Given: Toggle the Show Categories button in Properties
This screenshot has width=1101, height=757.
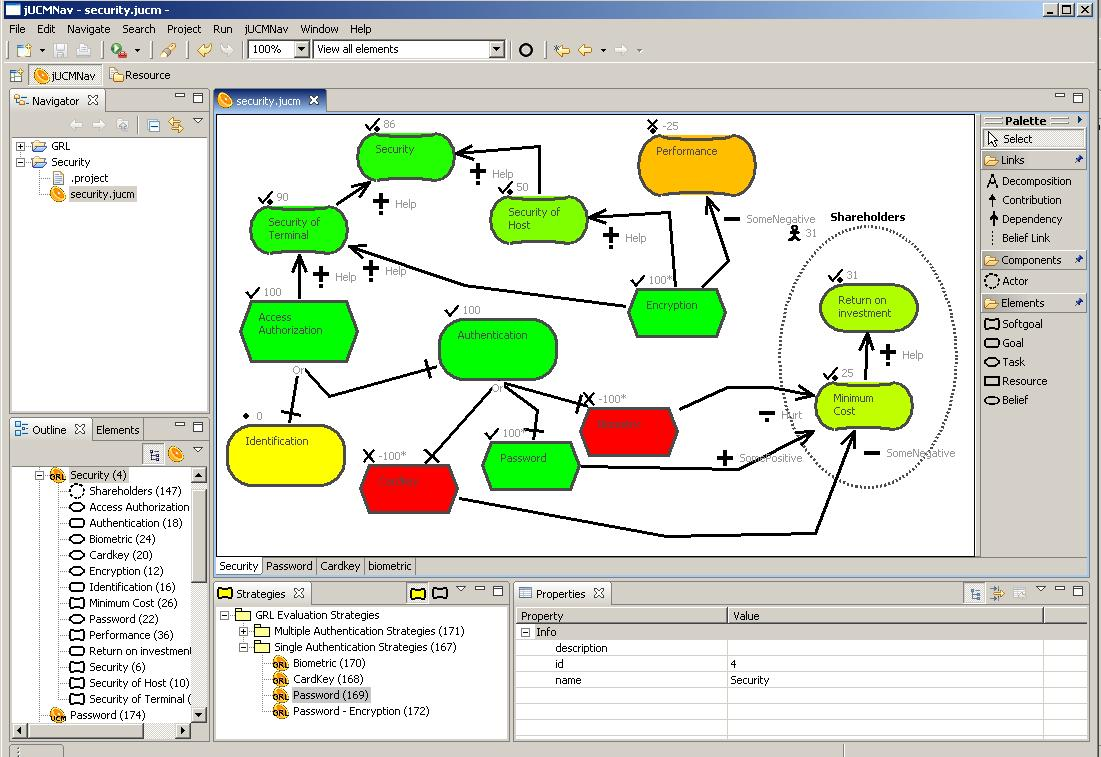Looking at the screenshot, I should pyautogui.click(x=975, y=594).
